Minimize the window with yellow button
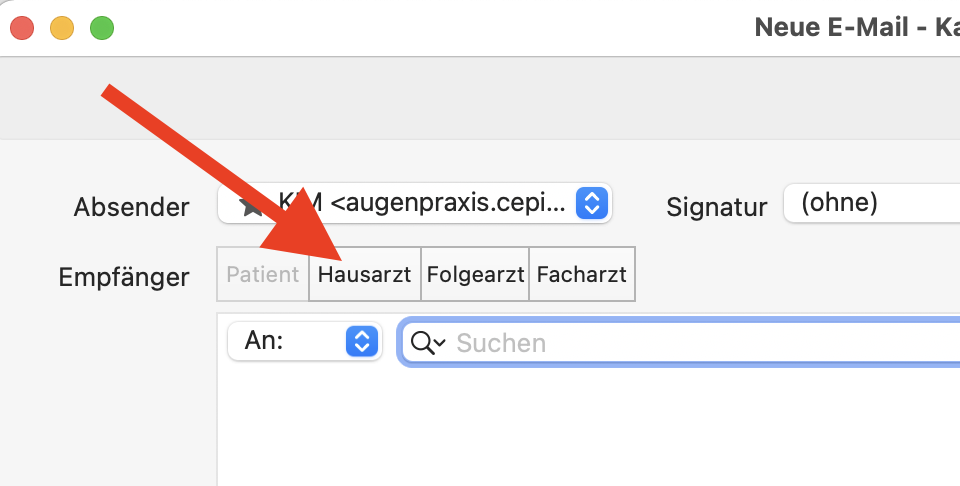The image size is (960, 486). [62, 28]
